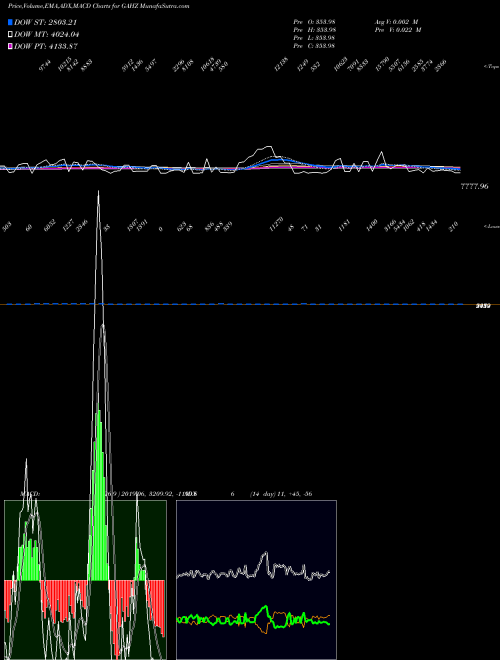Click the 11270 low-value label
Image resolution: width=500 pixels, height=660 pixels.
tap(277, 225)
